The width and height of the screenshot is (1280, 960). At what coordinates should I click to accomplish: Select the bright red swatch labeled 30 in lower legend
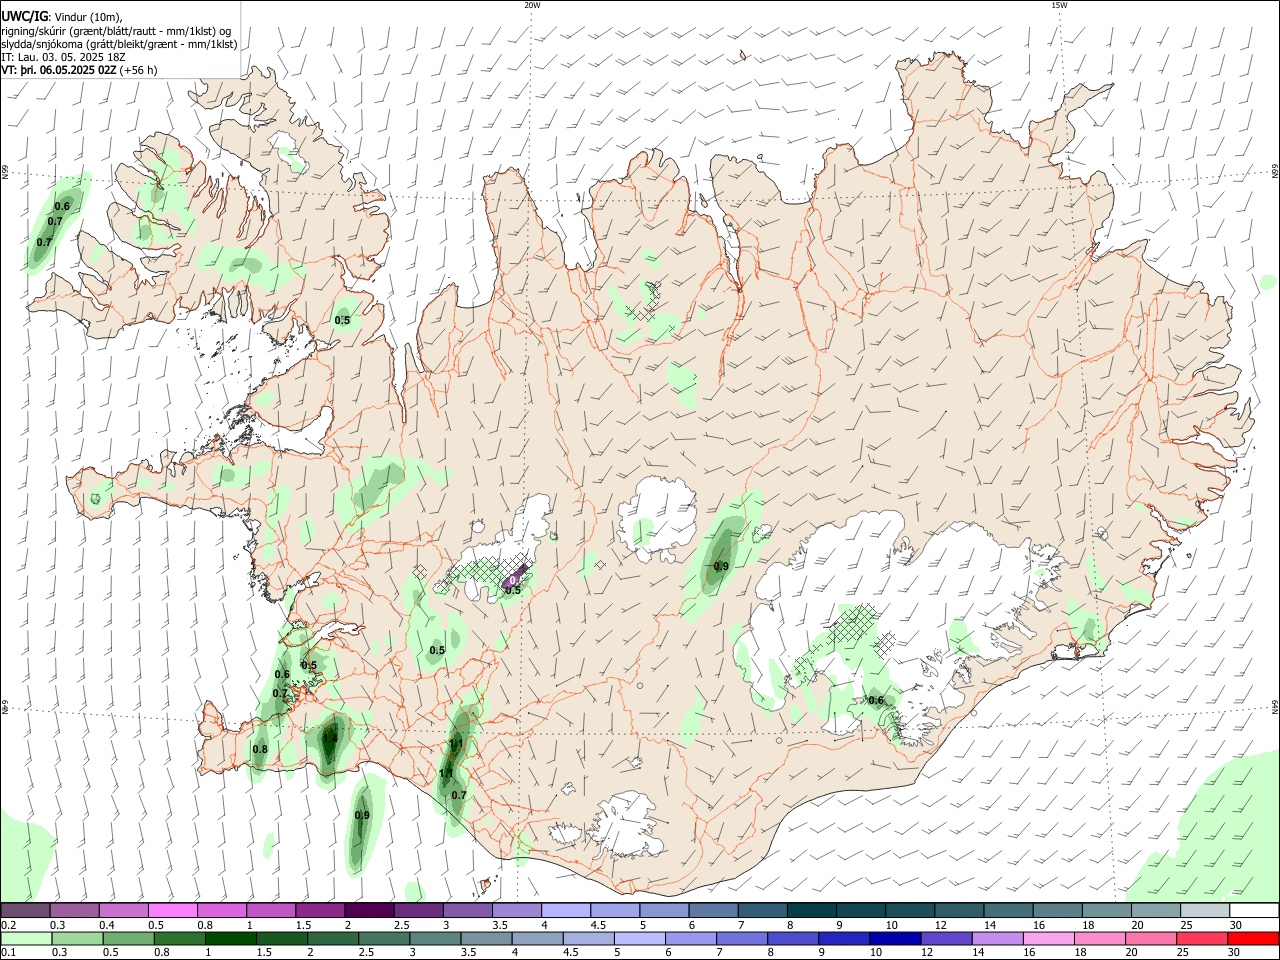pyautogui.click(x=1254, y=939)
